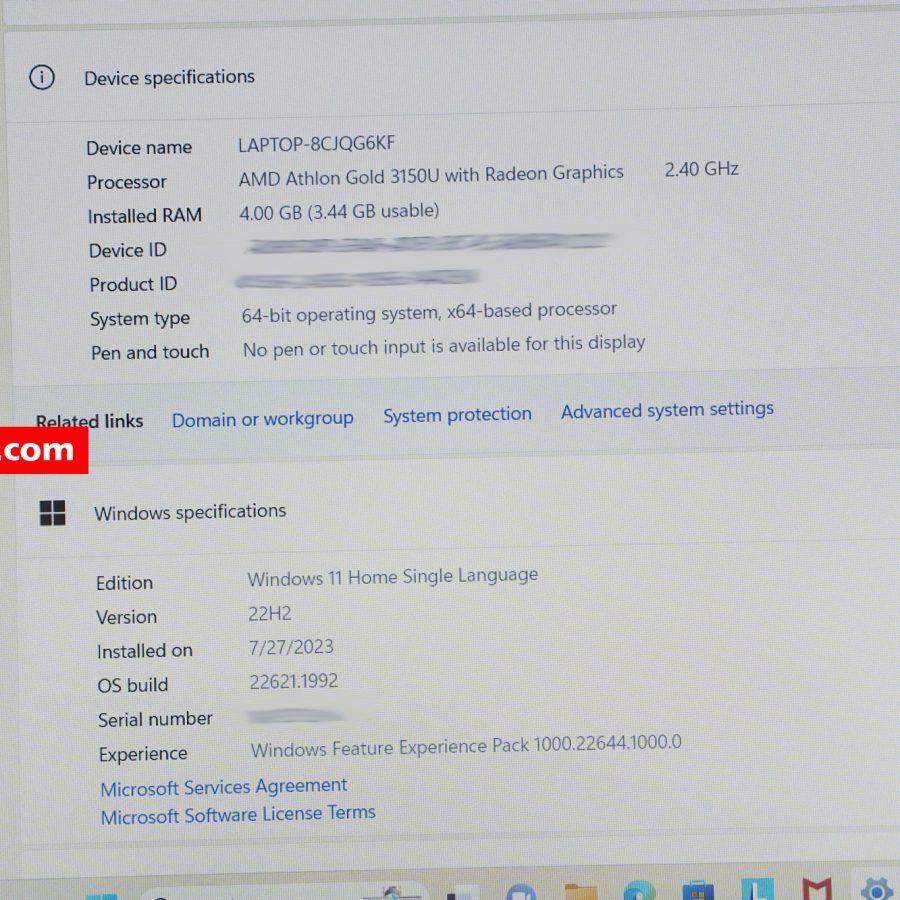Click the Related links label
This screenshot has height=900, width=900.
coord(90,421)
